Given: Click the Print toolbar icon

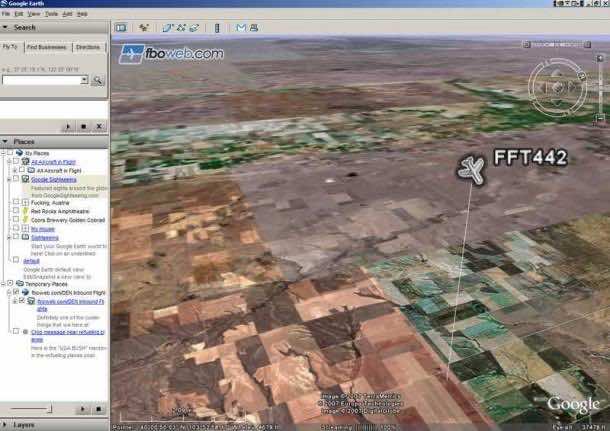Looking at the screenshot, I should click(253, 27).
